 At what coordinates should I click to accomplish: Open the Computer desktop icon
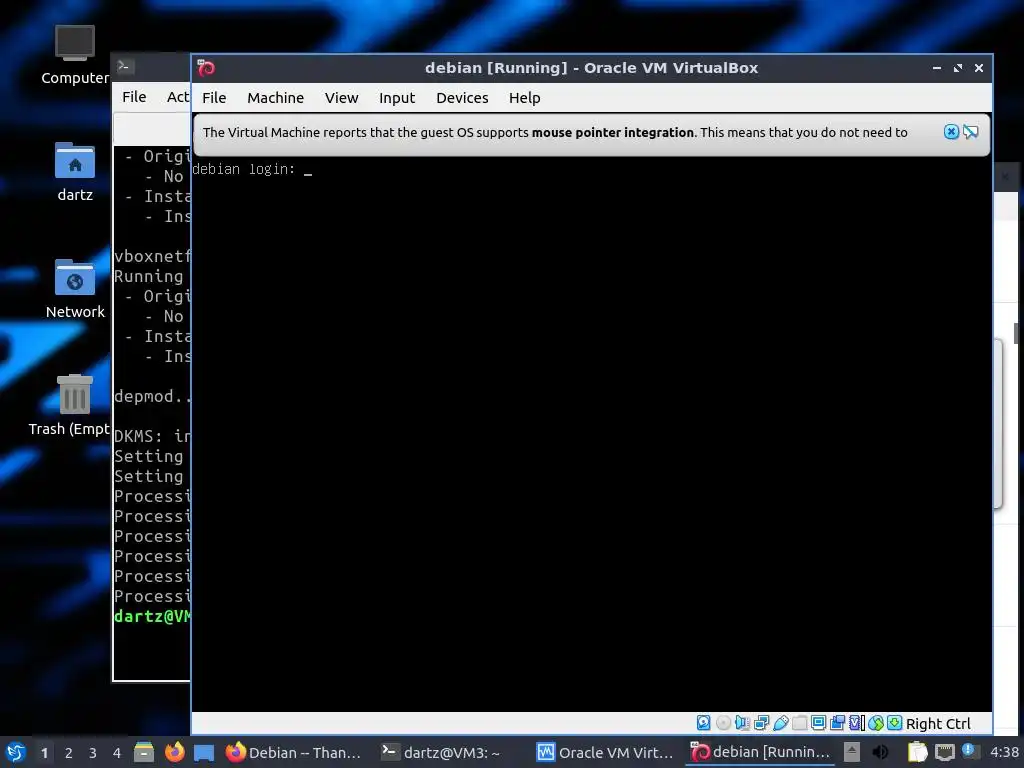click(74, 55)
